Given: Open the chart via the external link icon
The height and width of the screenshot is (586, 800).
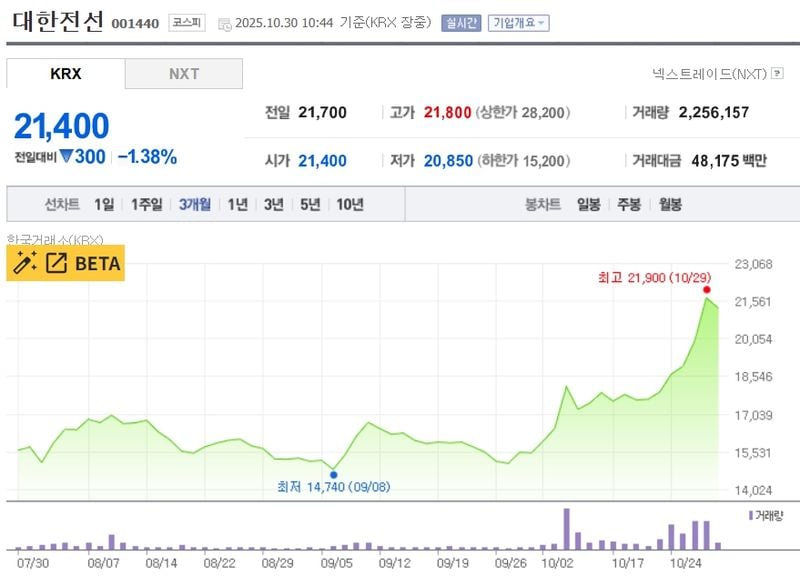Looking at the screenshot, I should point(57,262).
